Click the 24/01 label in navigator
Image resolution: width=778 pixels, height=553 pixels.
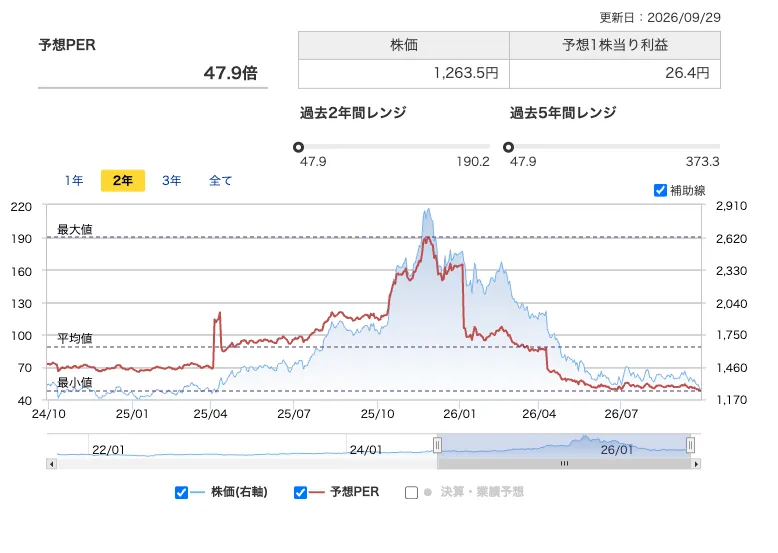click(x=366, y=450)
